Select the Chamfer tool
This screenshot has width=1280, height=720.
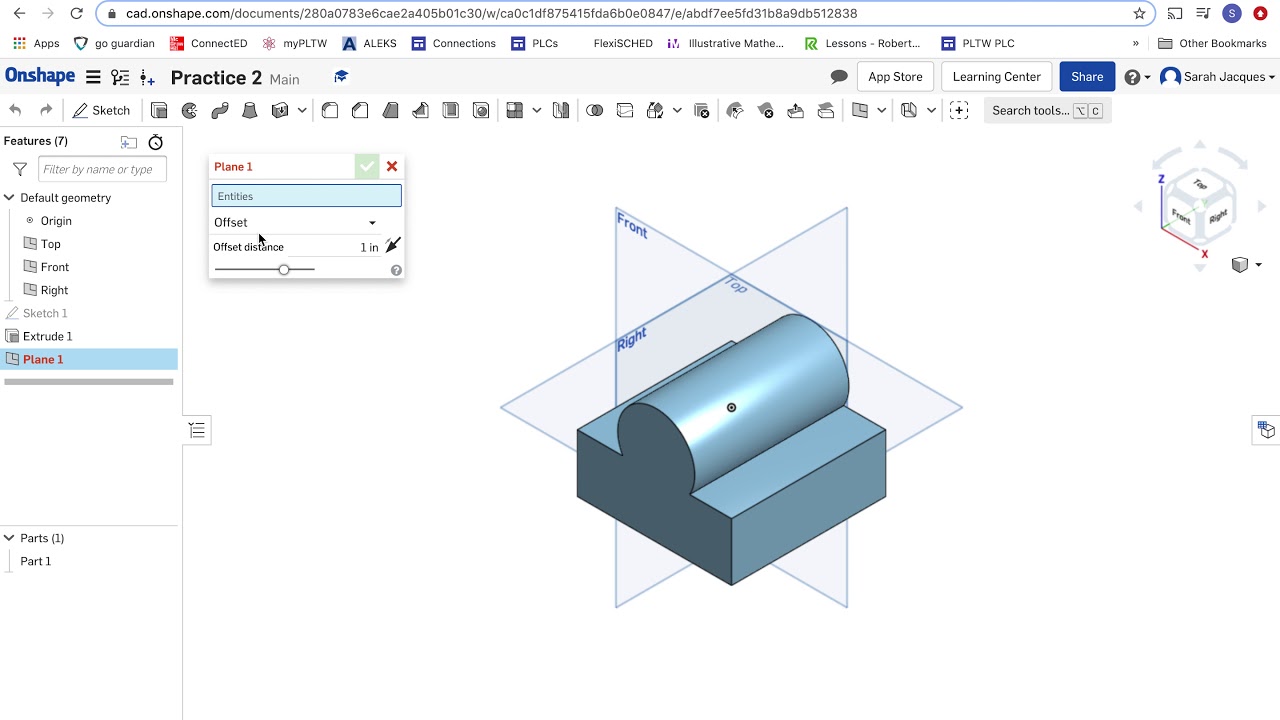(x=360, y=111)
